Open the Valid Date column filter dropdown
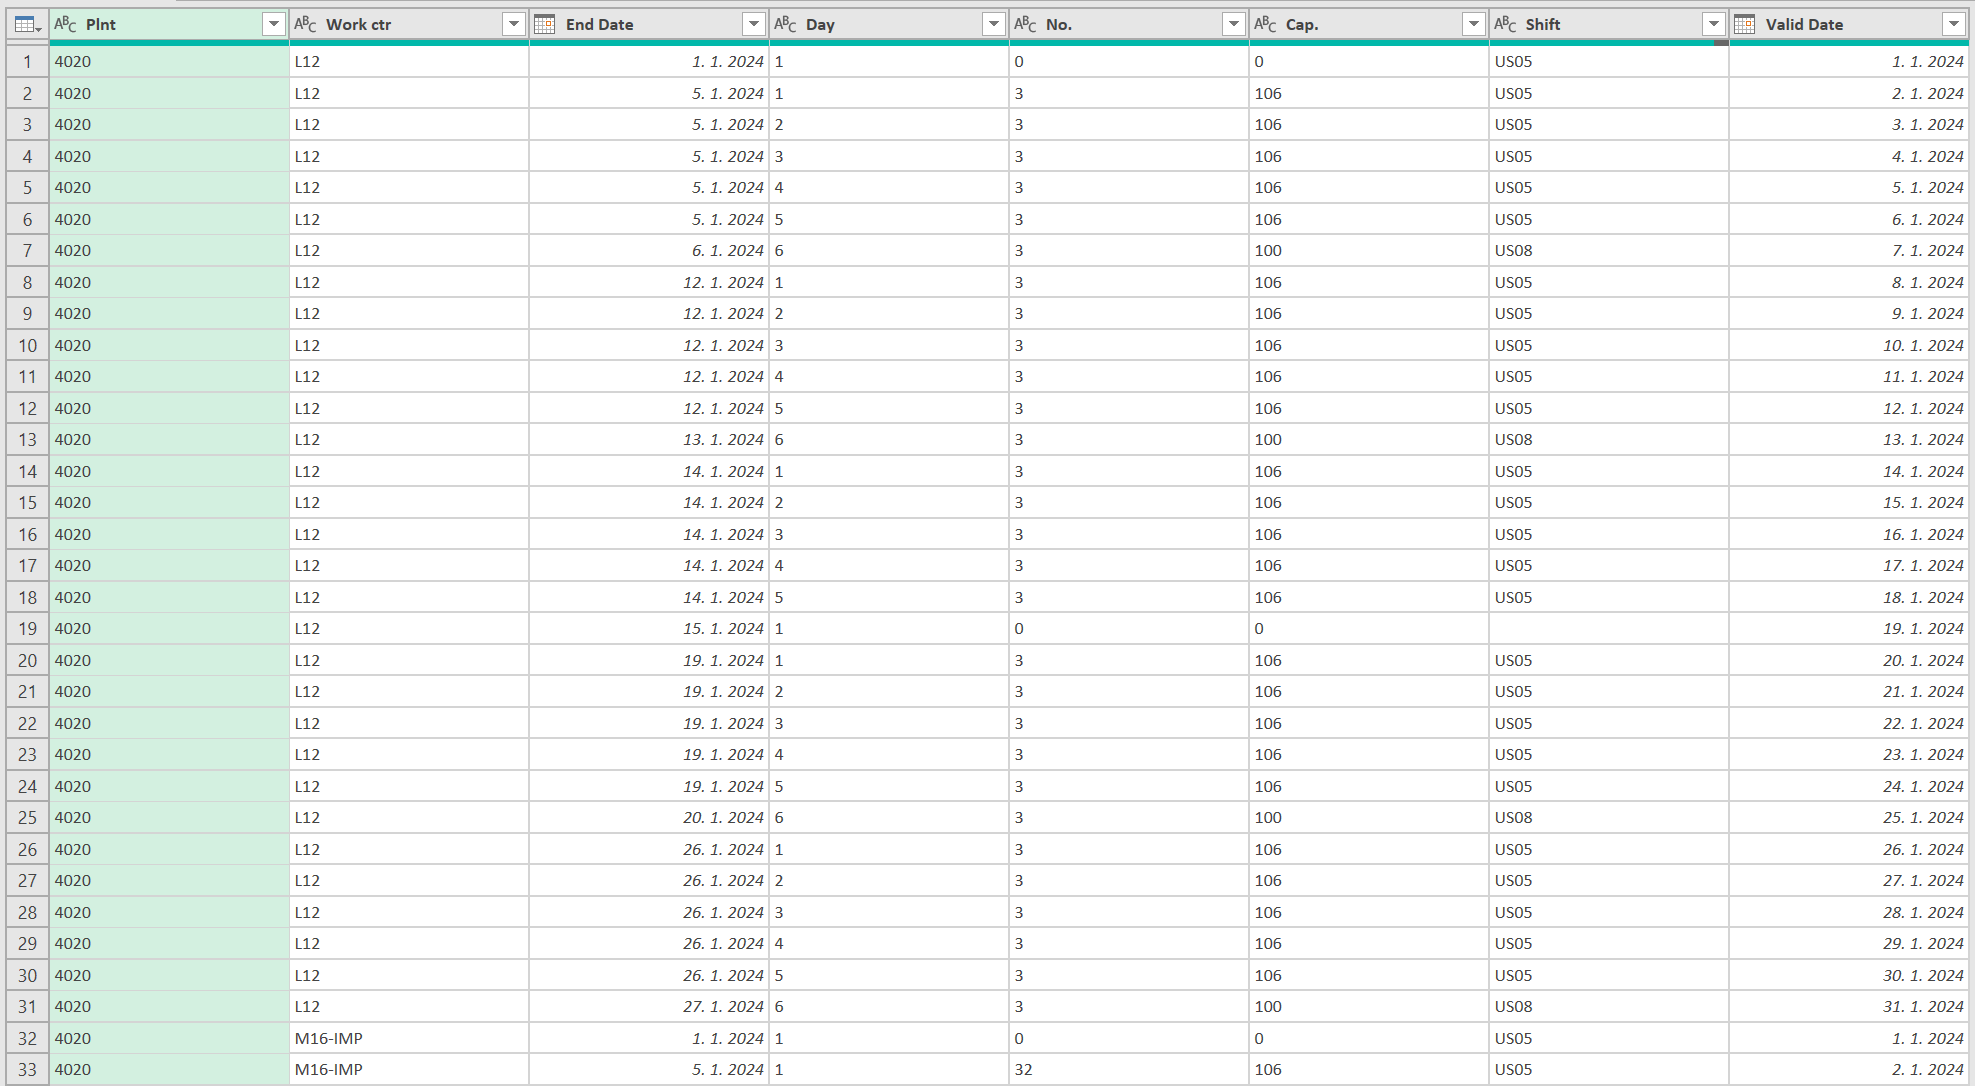 point(1954,24)
